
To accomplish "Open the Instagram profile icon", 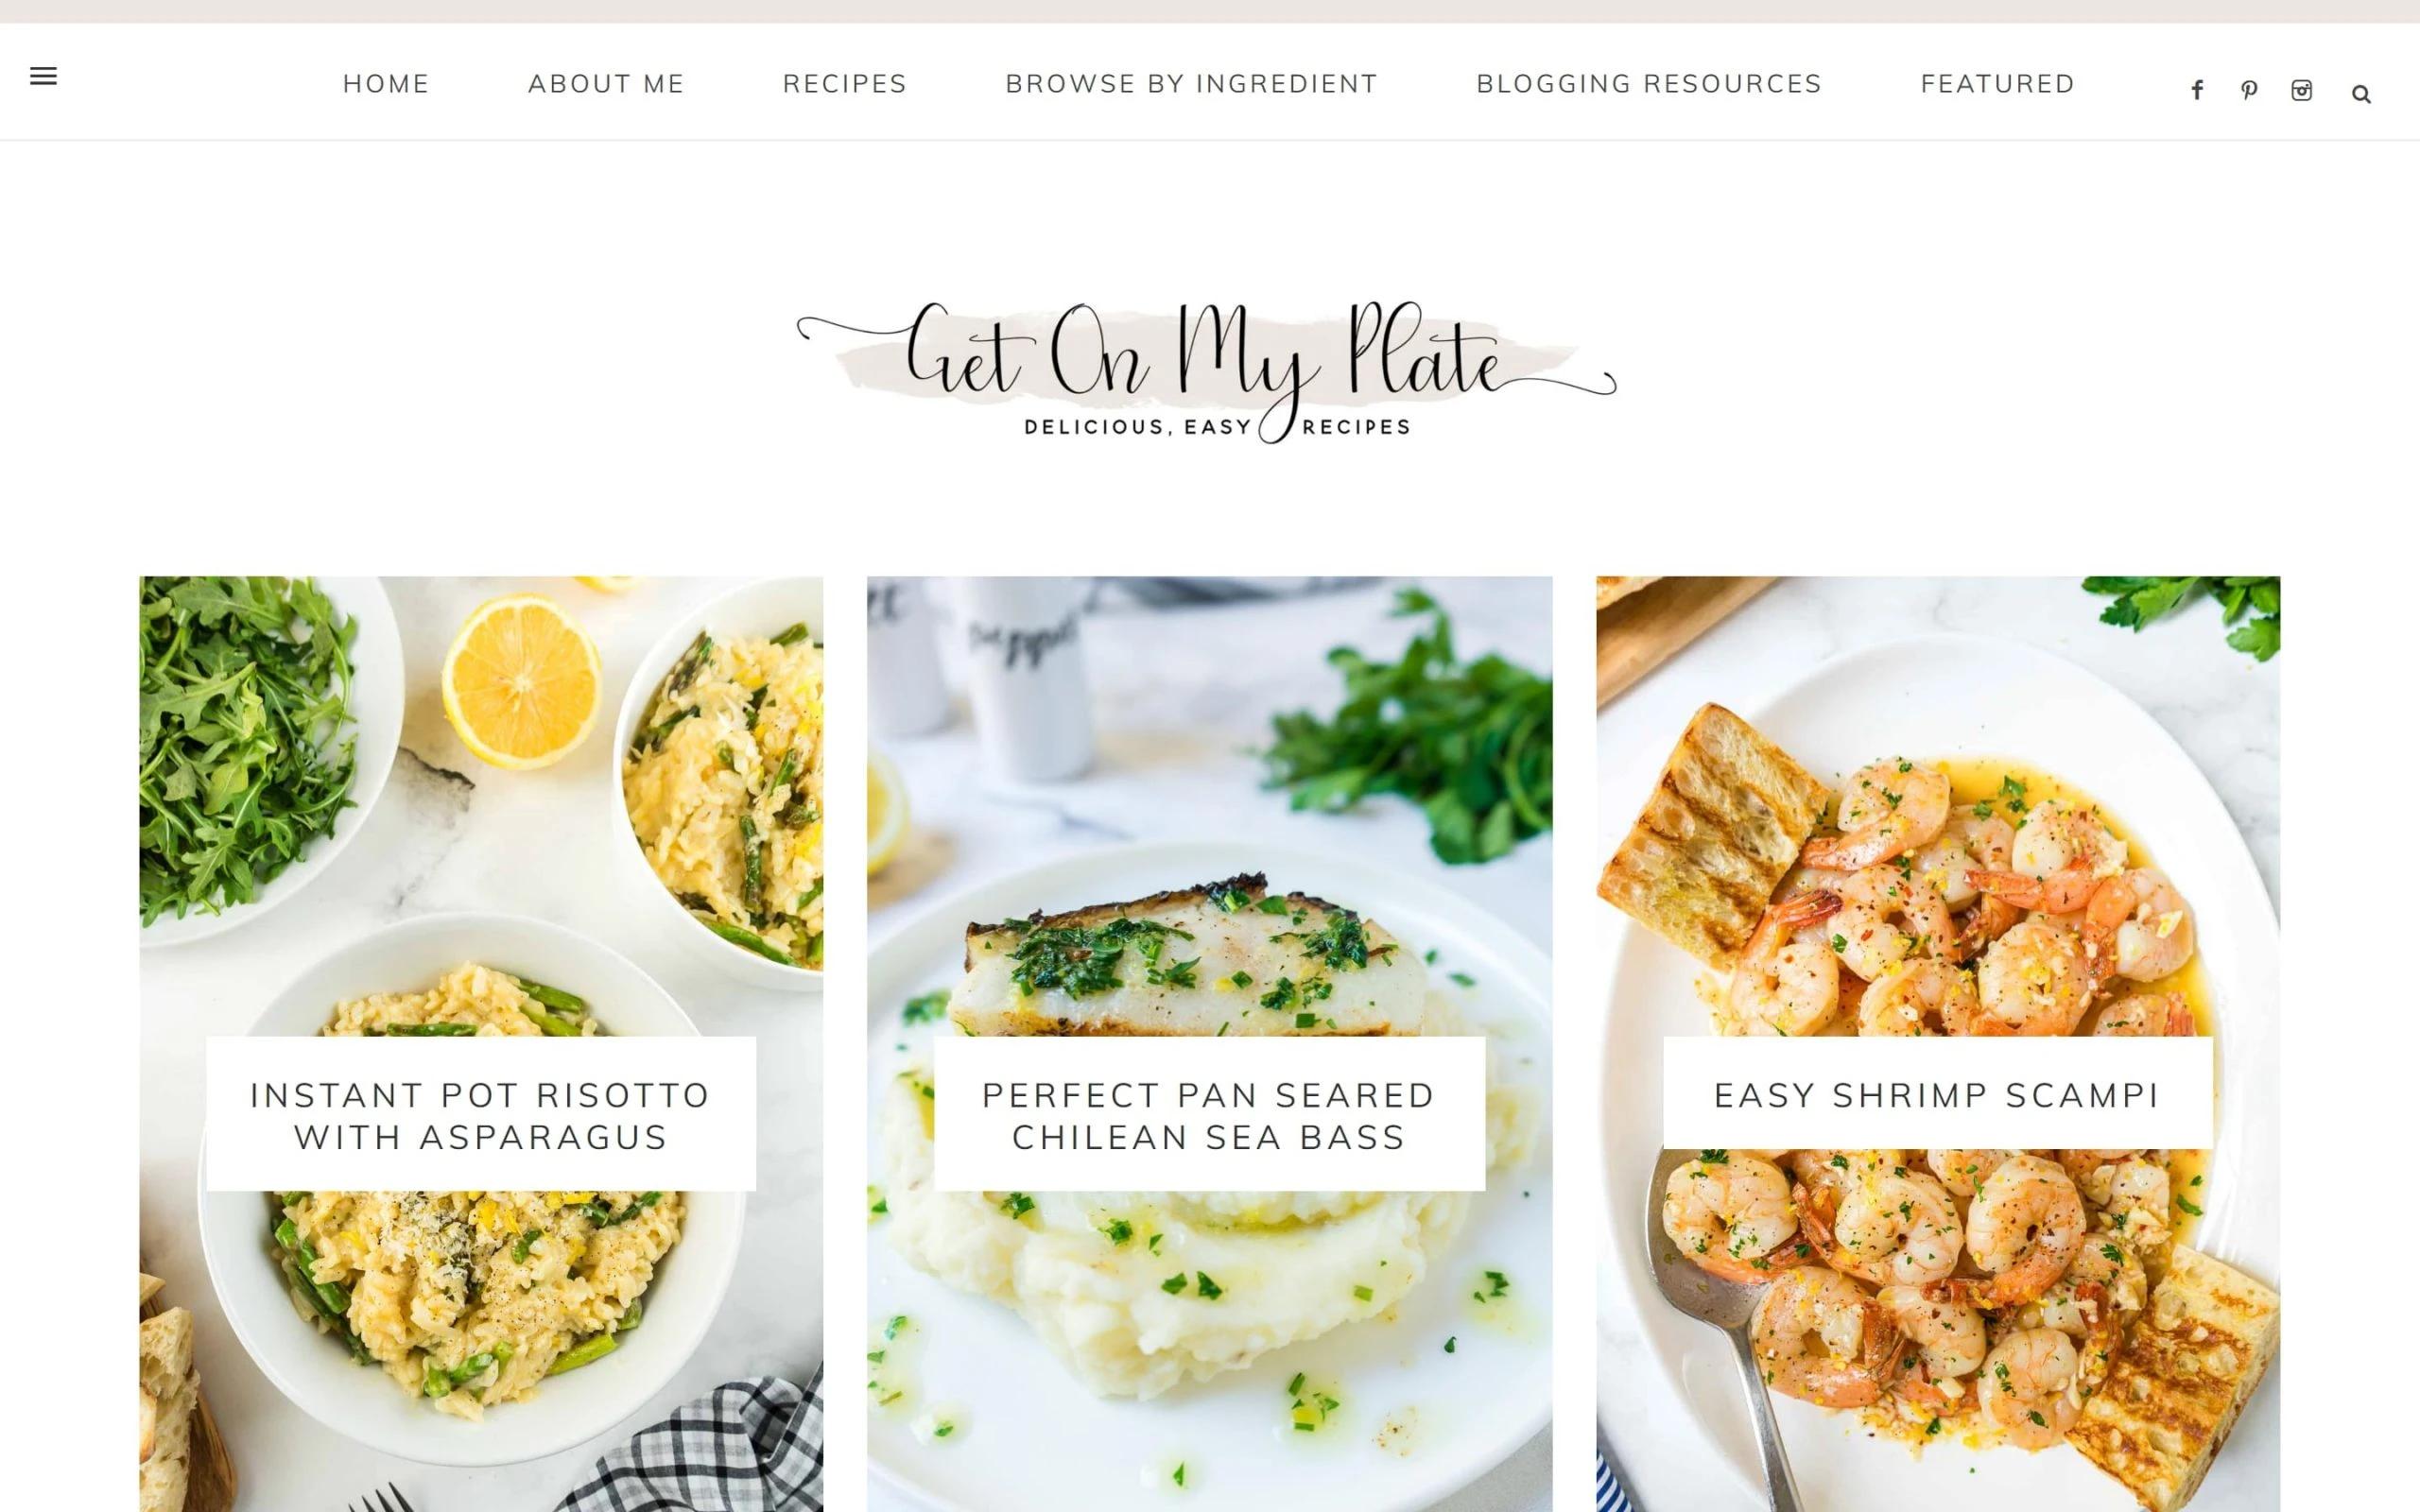I will pos(2302,91).
